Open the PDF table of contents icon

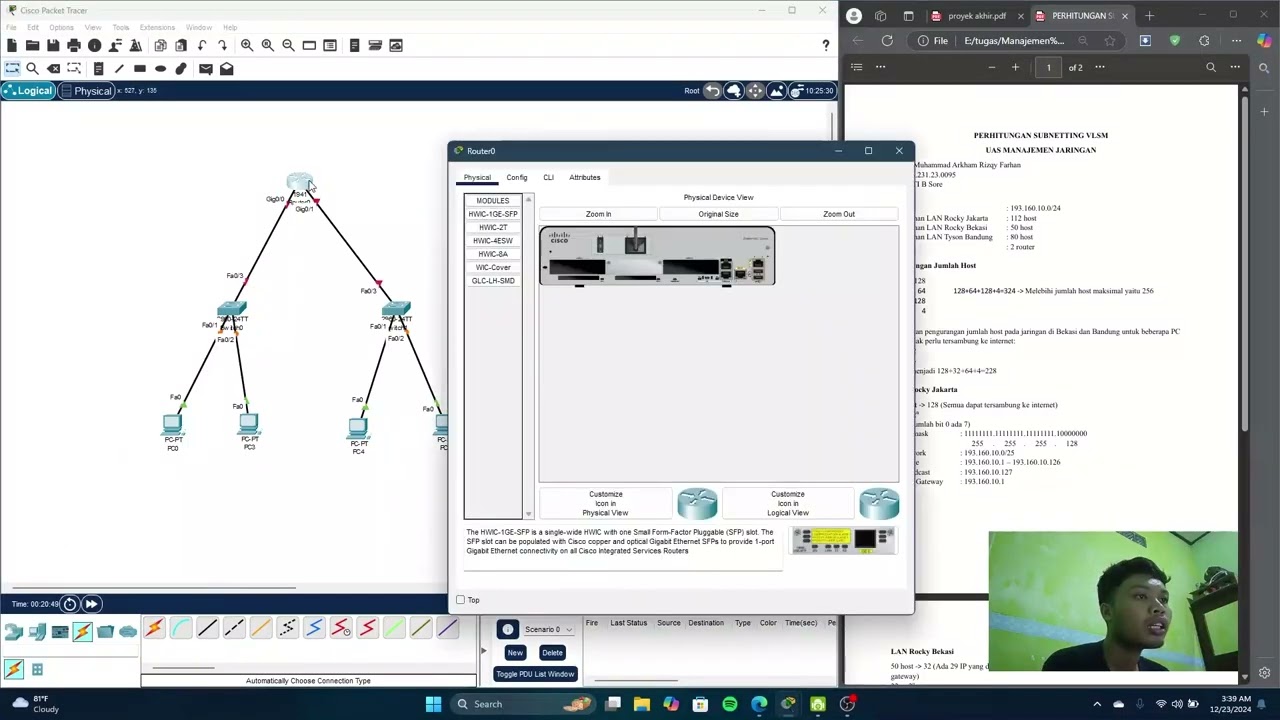click(856, 67)
